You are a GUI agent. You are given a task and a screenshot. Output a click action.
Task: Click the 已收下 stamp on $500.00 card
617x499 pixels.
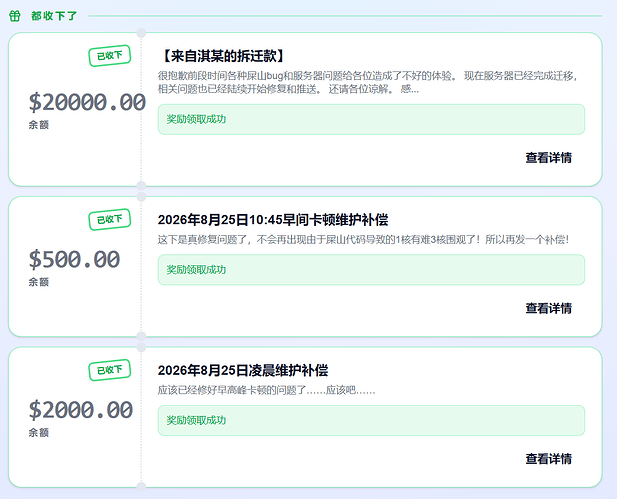(110, 220)
